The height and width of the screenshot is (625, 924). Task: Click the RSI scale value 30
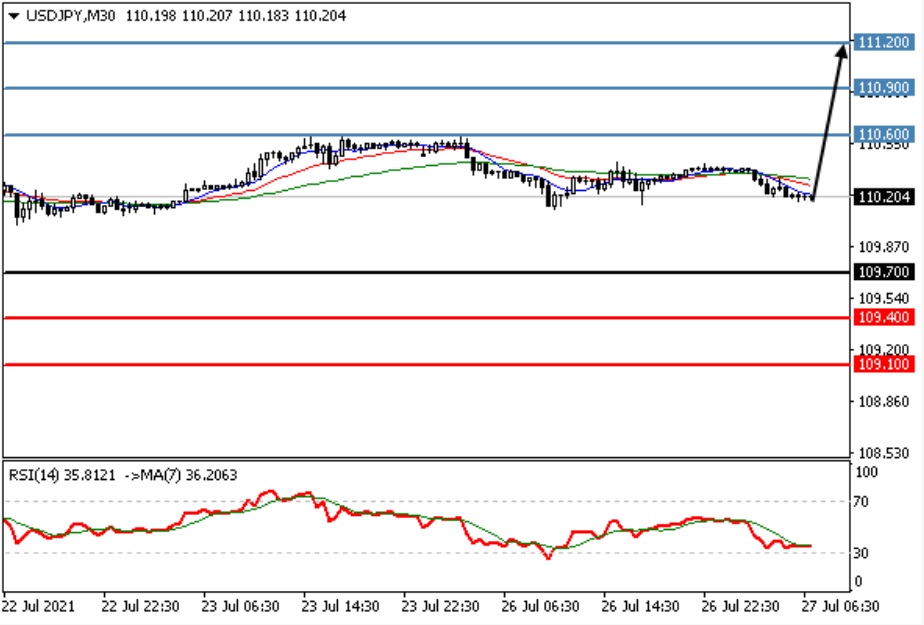pos(862,553)
